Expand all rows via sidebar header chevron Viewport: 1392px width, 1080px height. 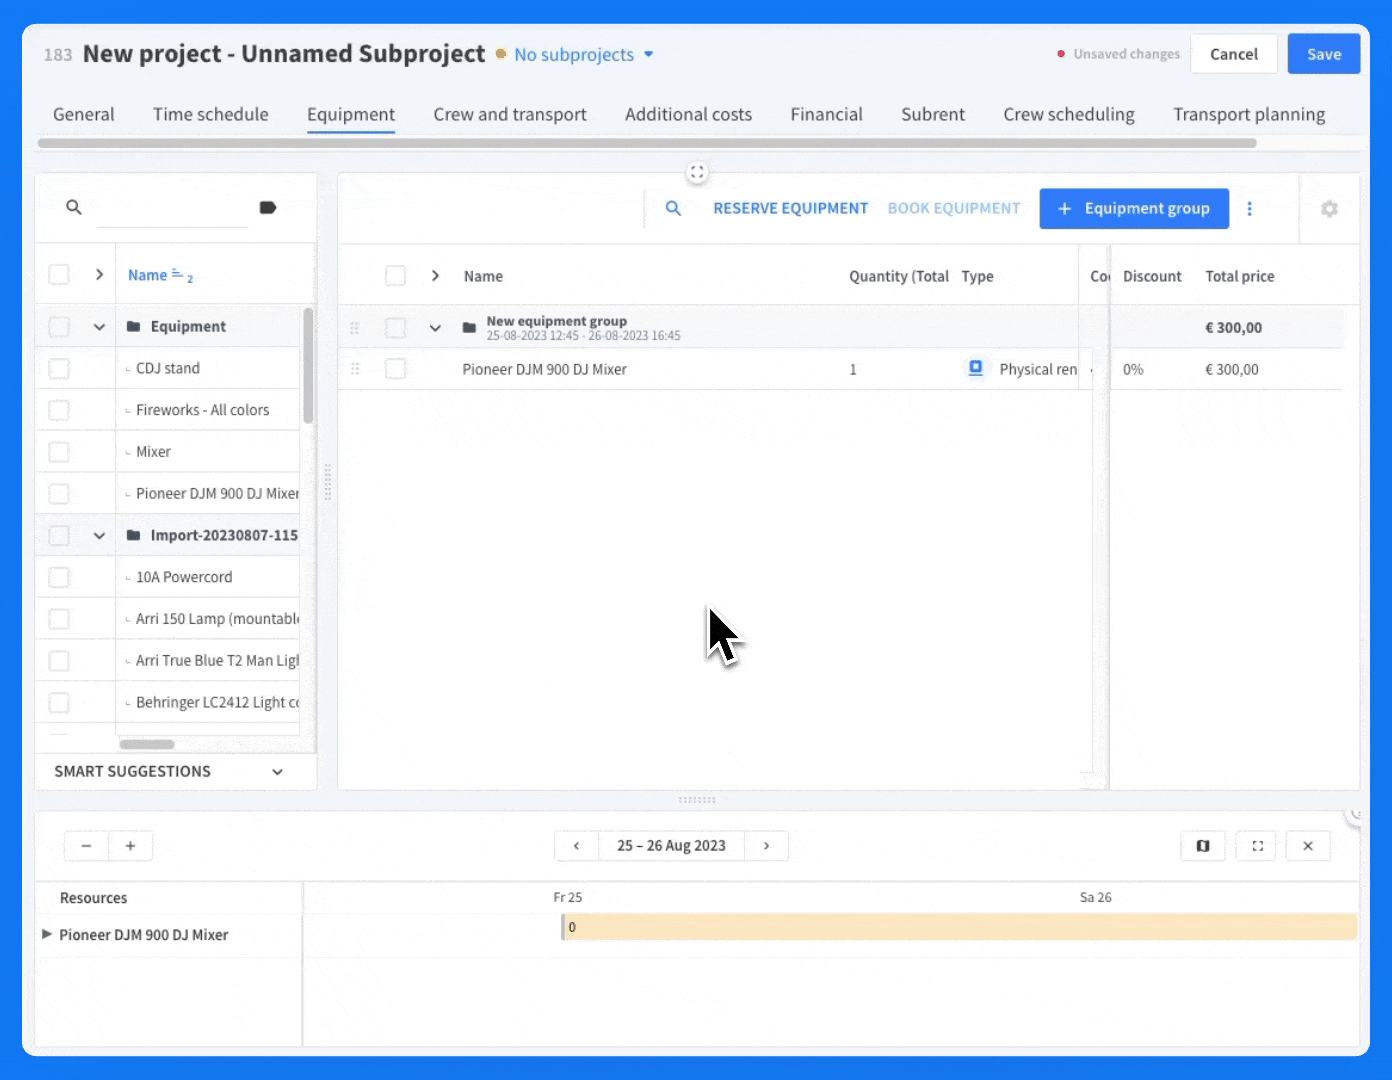coord(99,274)
